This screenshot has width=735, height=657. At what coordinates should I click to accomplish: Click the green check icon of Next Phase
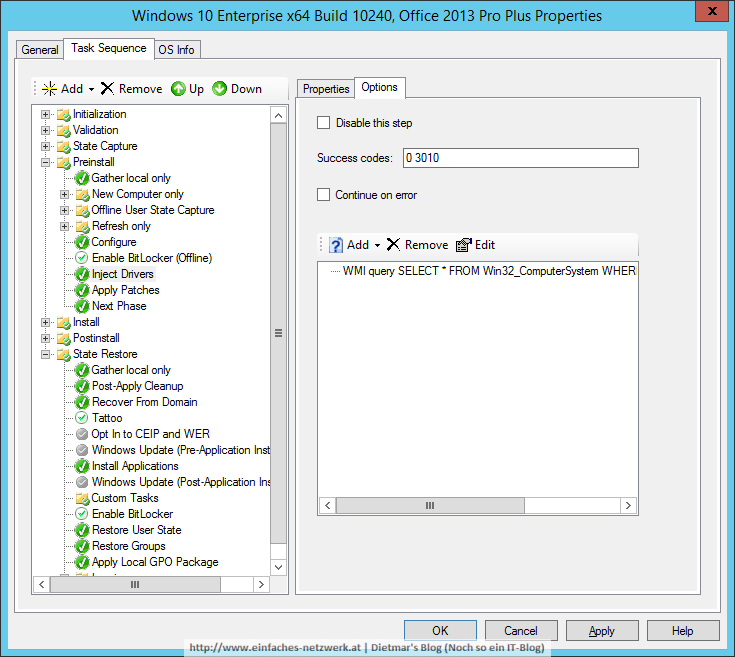(x=82, y=306)
